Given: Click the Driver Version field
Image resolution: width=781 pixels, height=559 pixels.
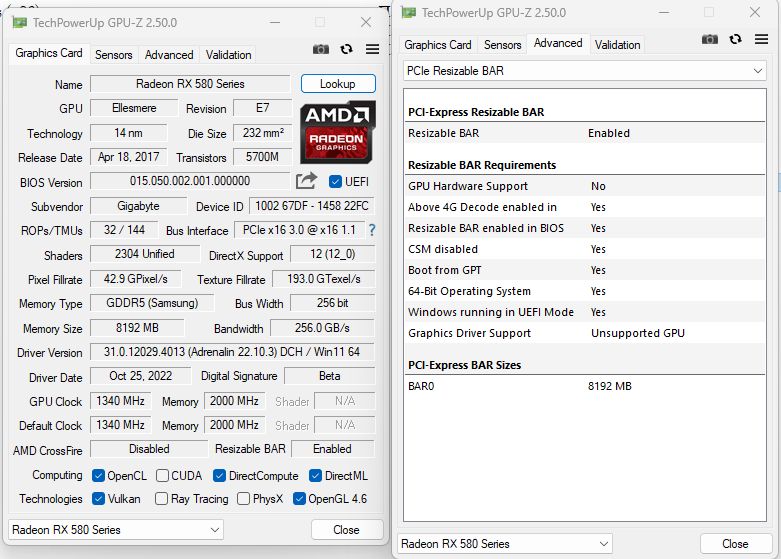Looking at the screenshot, I should [x=232, y=352].
